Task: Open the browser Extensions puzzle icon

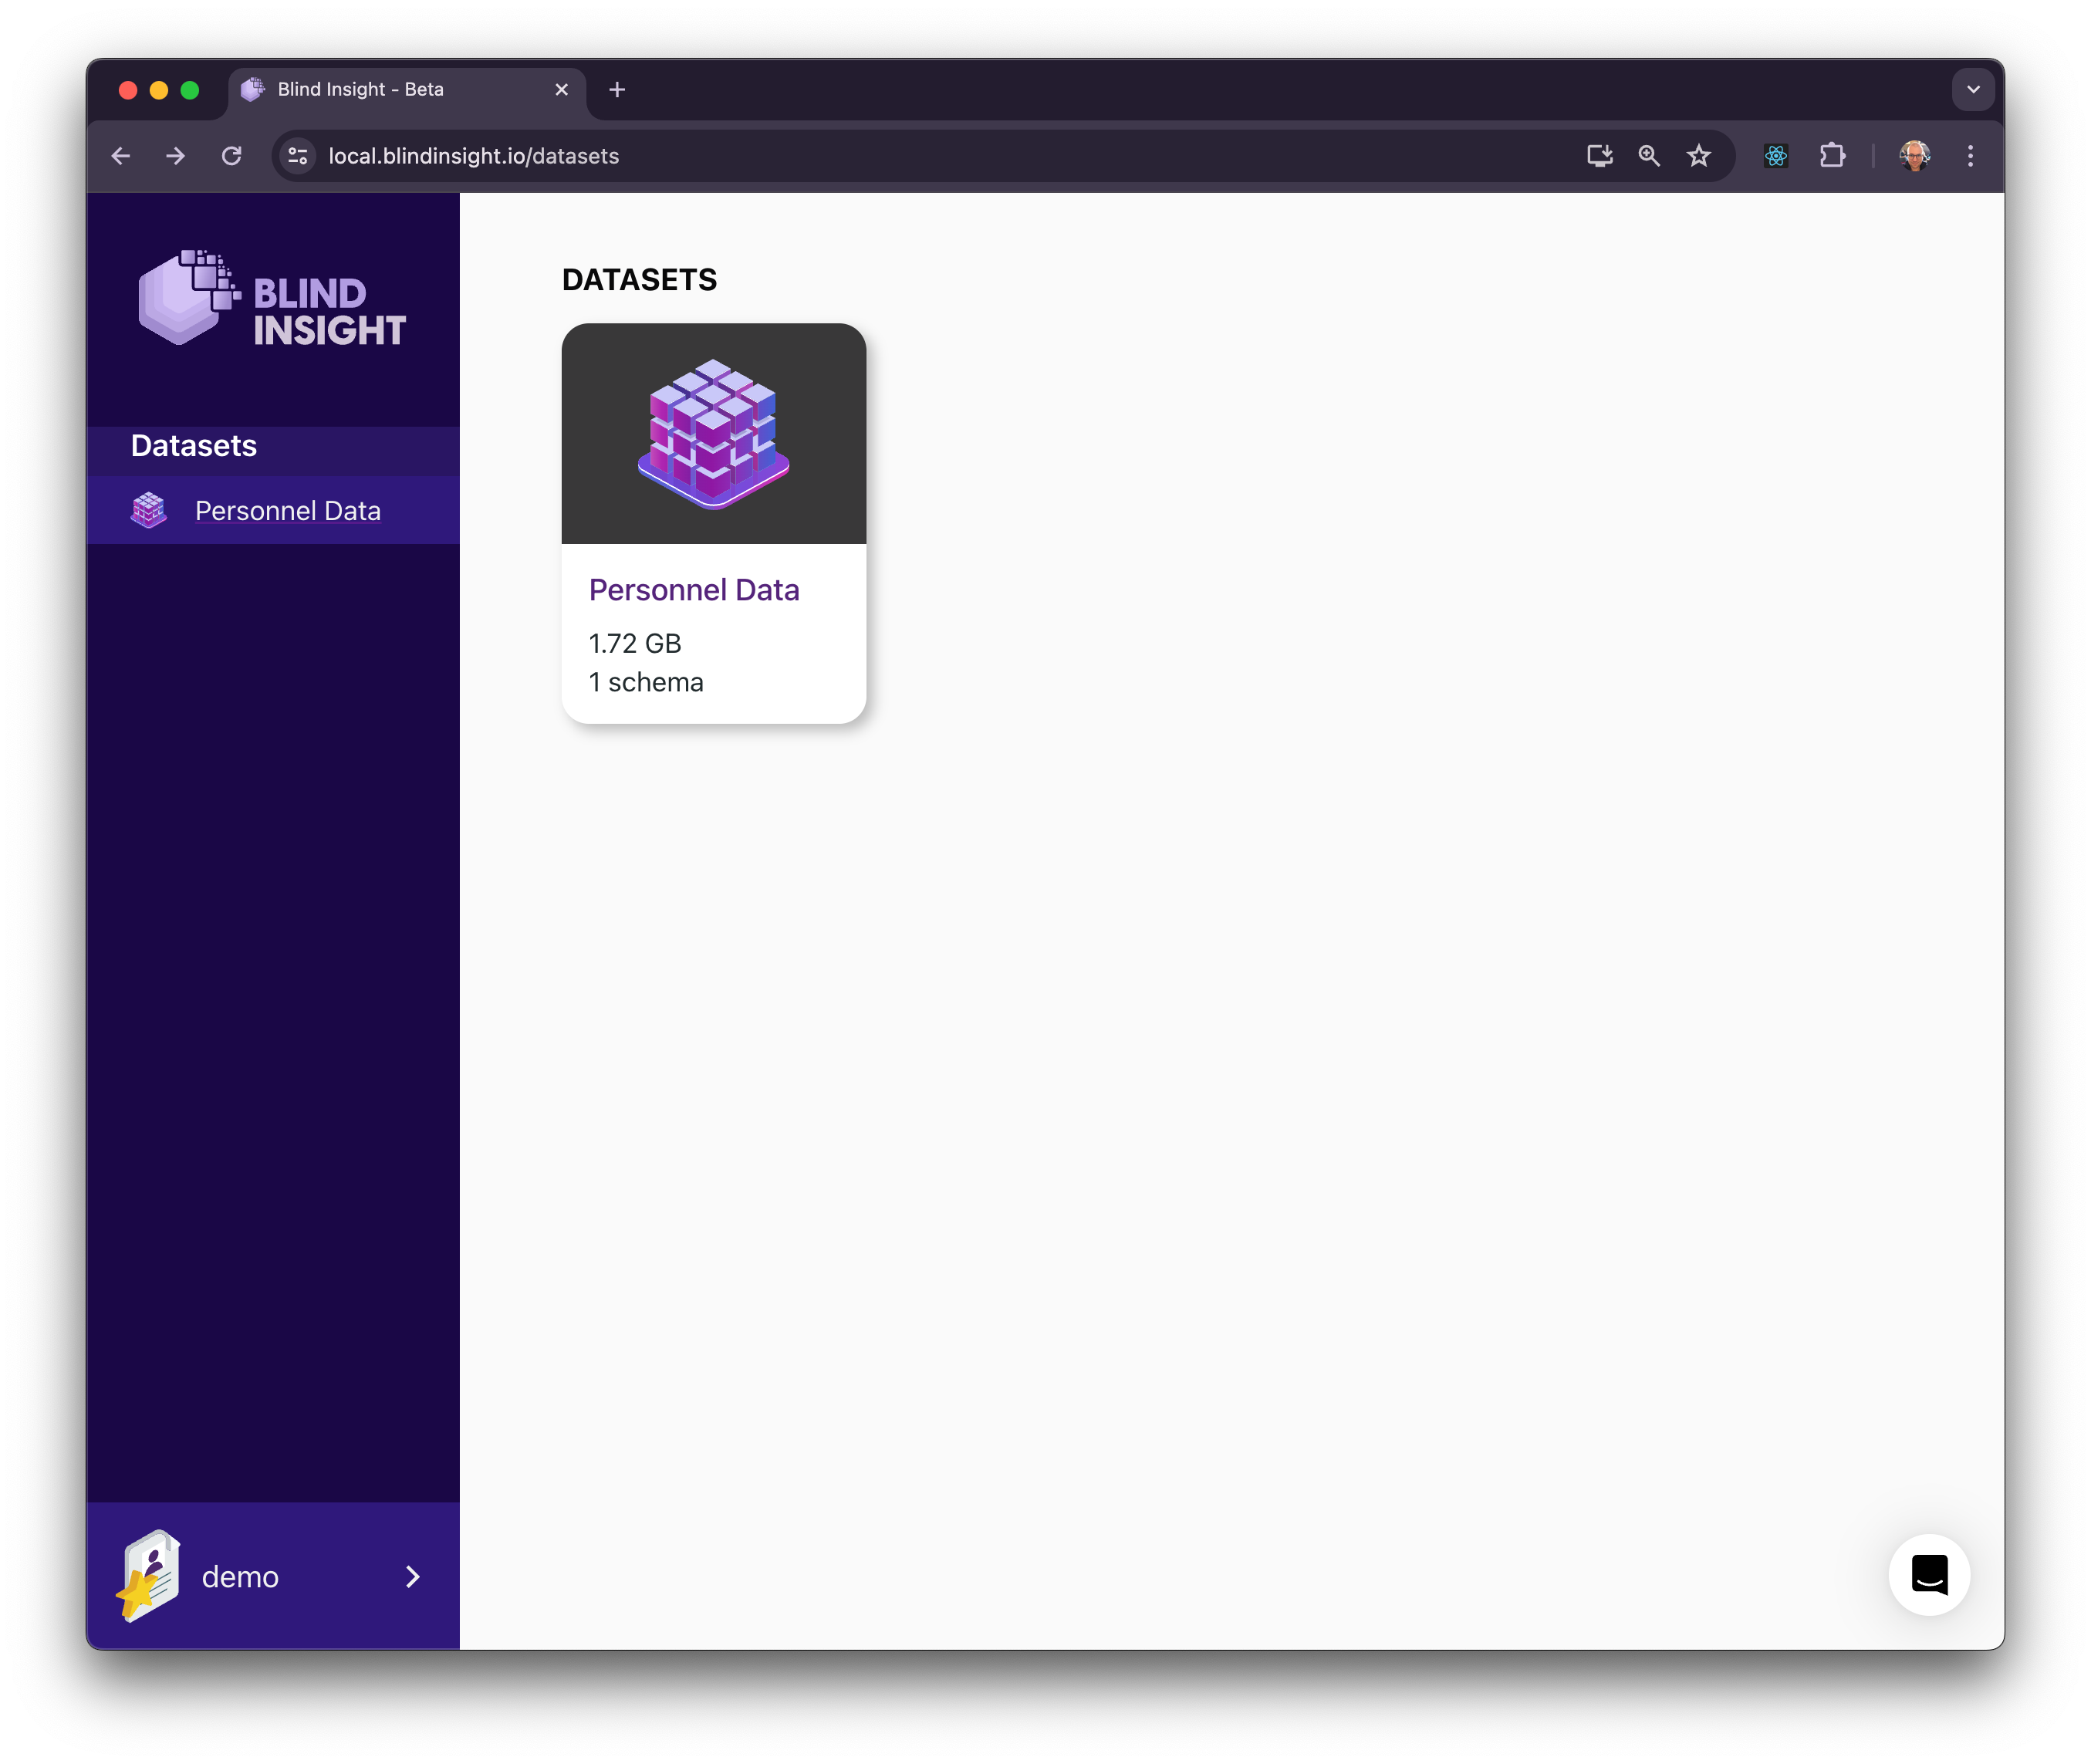Action: pyautogui.click(x=1832, y=156)
